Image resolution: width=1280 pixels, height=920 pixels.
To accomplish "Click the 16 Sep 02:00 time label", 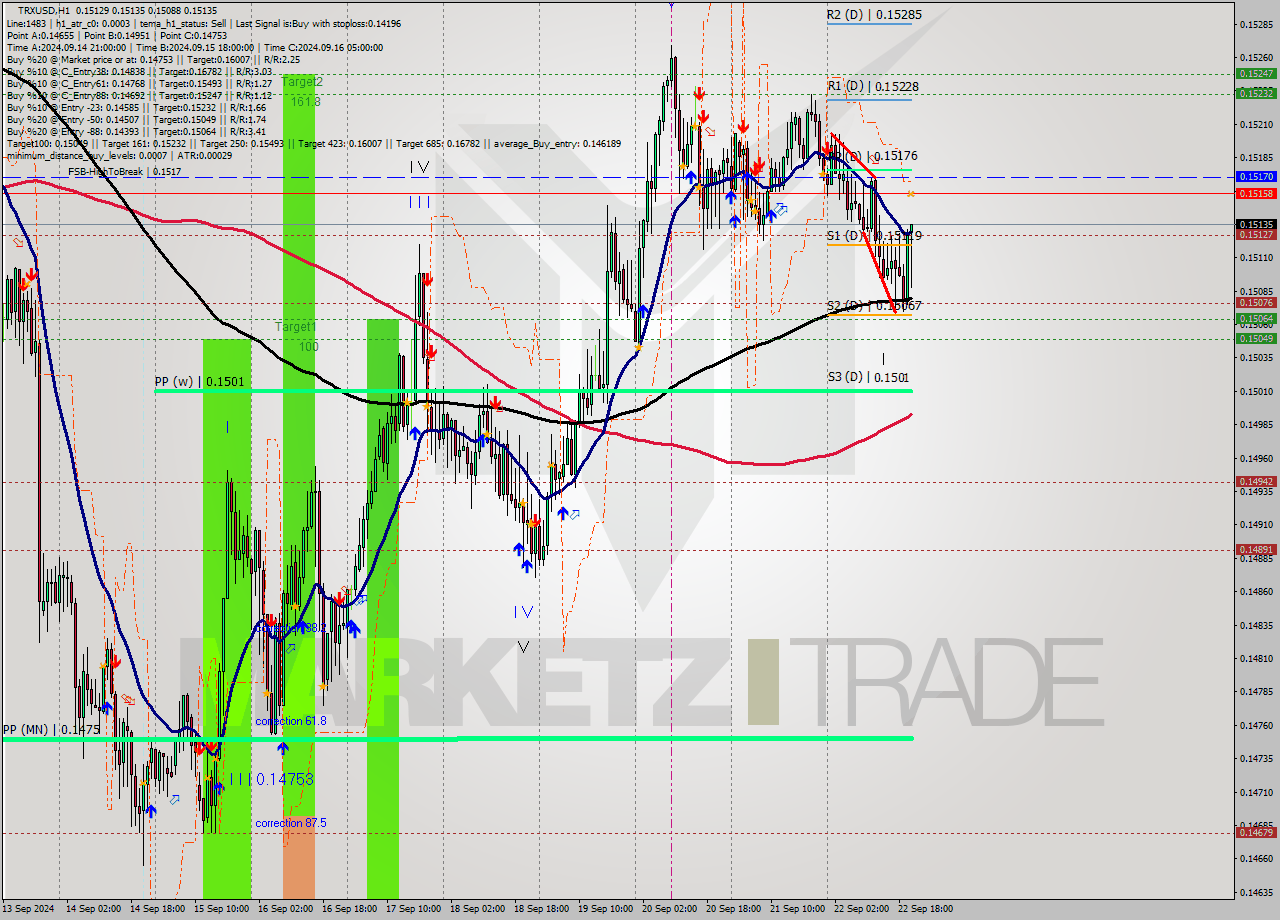I will click(286, 909).
